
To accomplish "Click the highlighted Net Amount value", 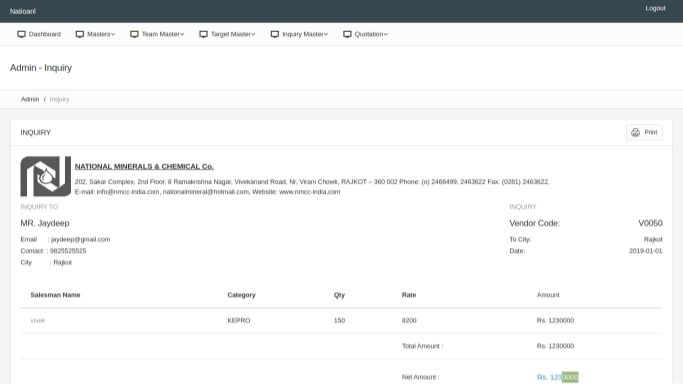I will (558, 377).
